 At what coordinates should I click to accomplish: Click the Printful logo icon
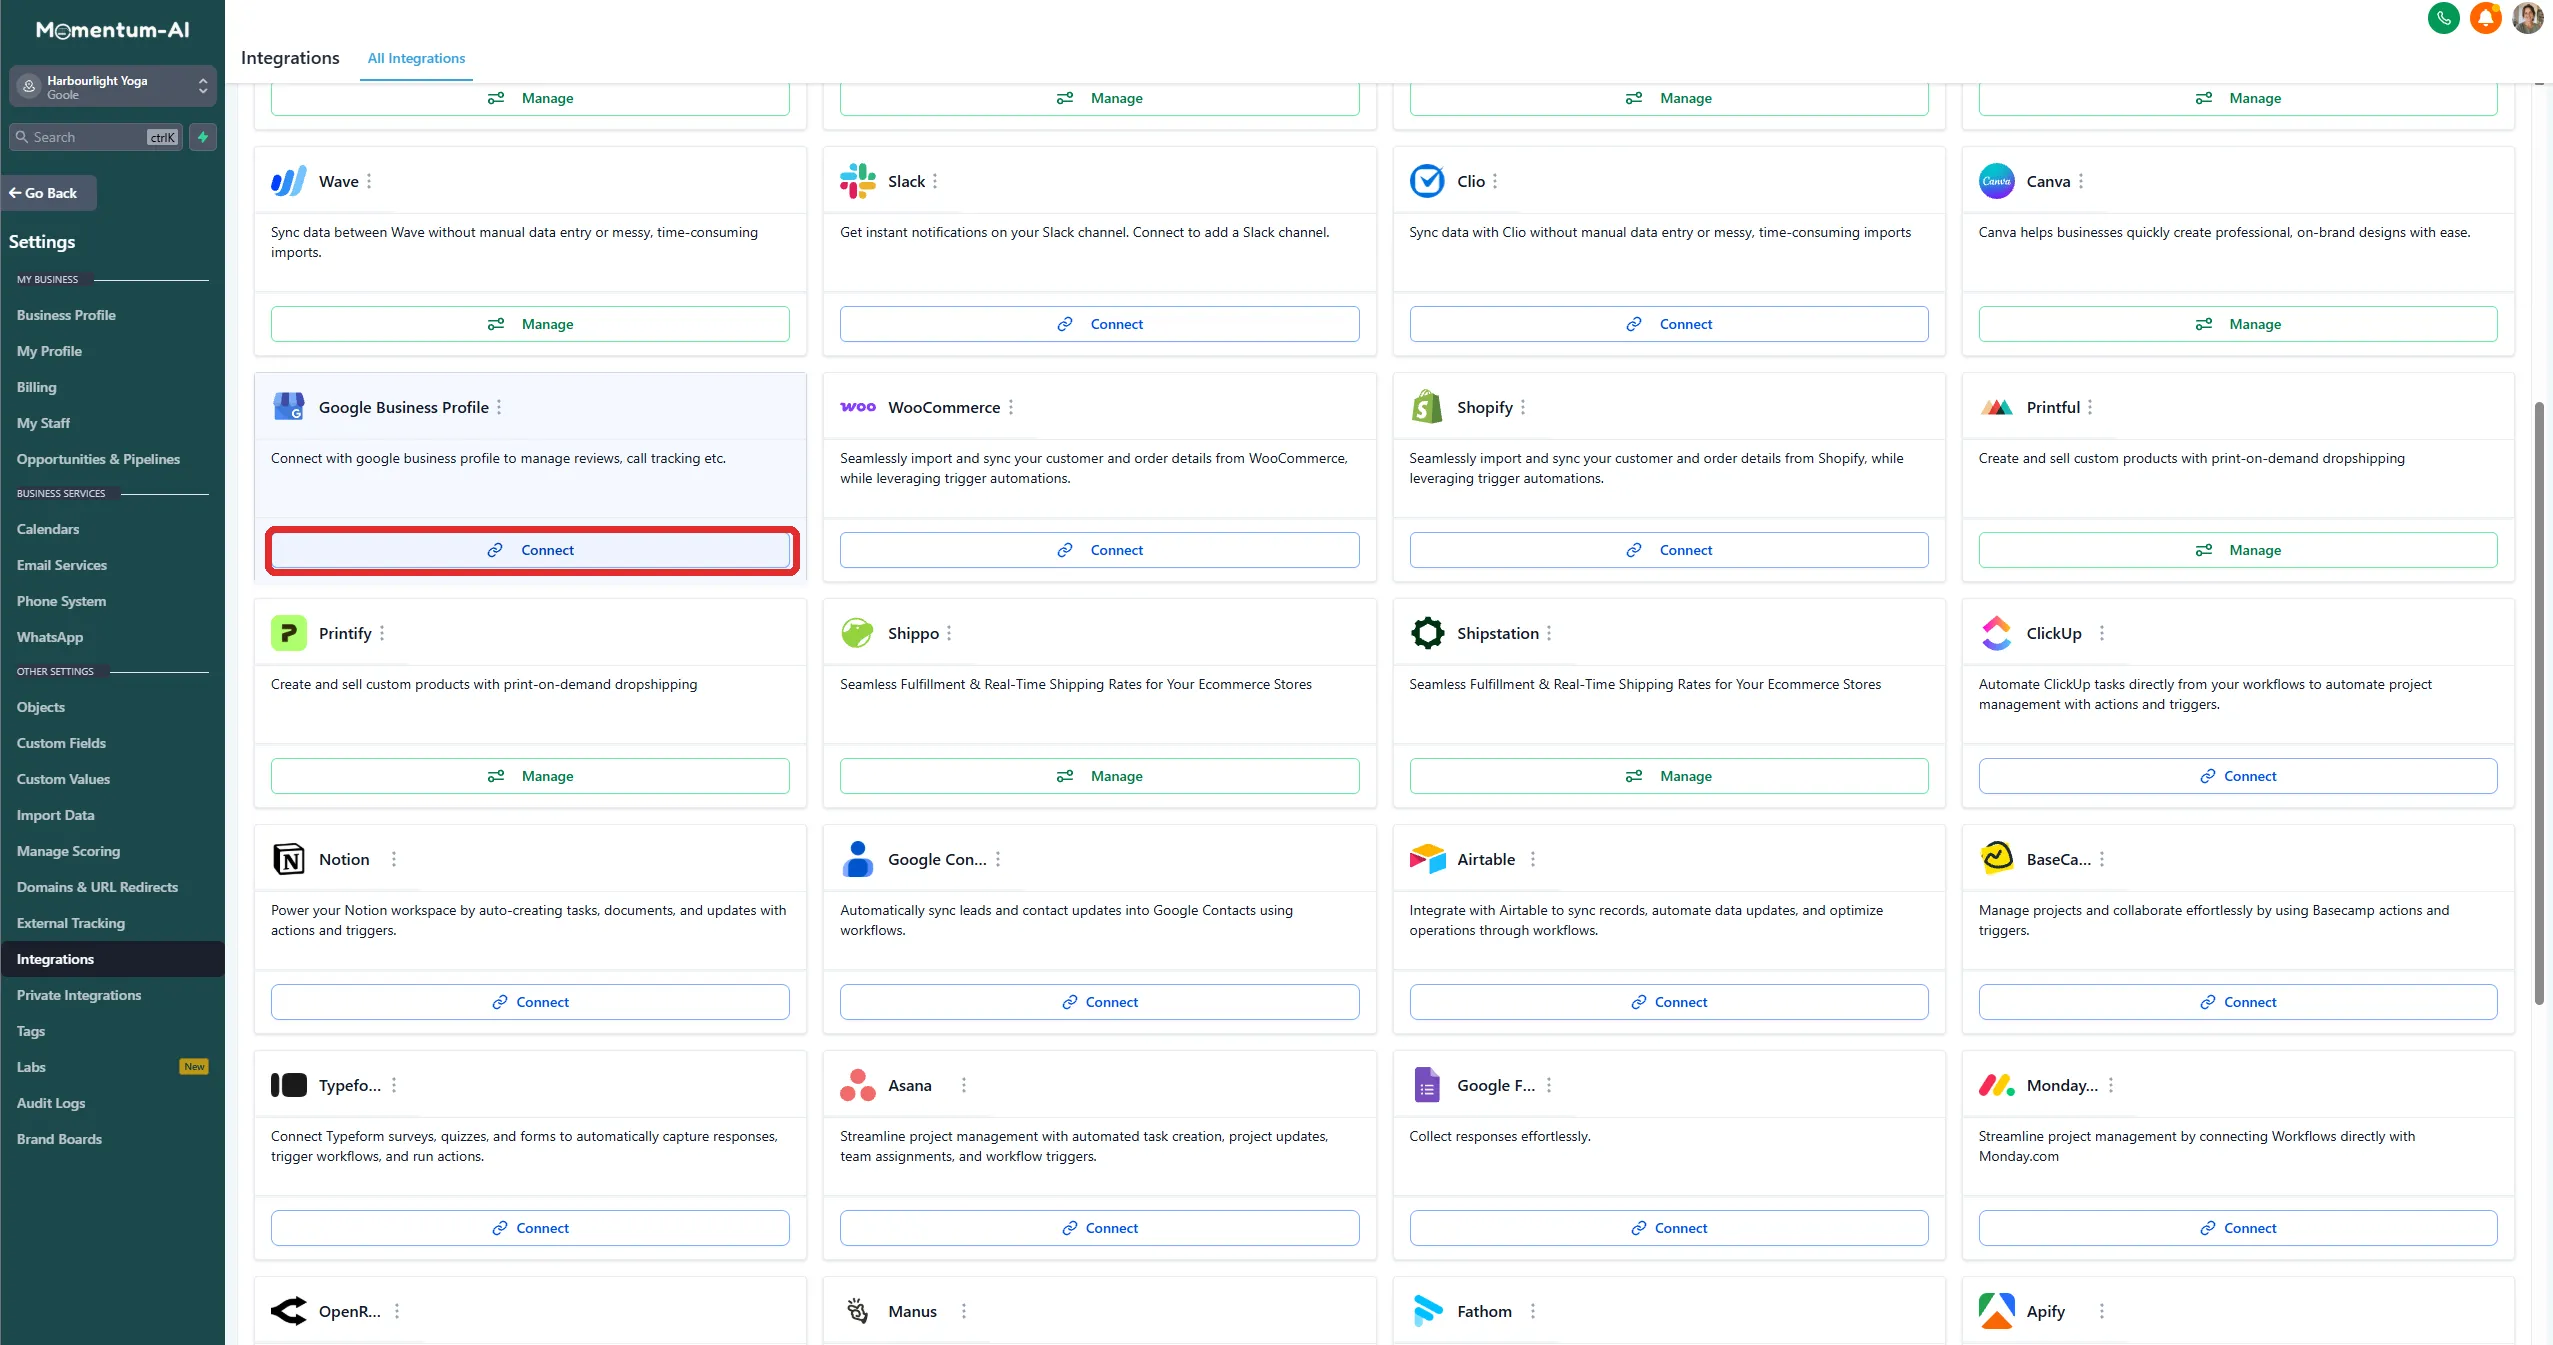point(1996,407)
